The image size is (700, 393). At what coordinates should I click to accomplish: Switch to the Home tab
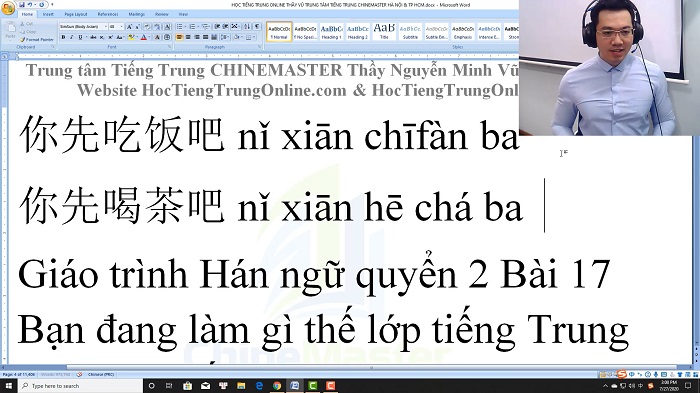click(27, 14)
